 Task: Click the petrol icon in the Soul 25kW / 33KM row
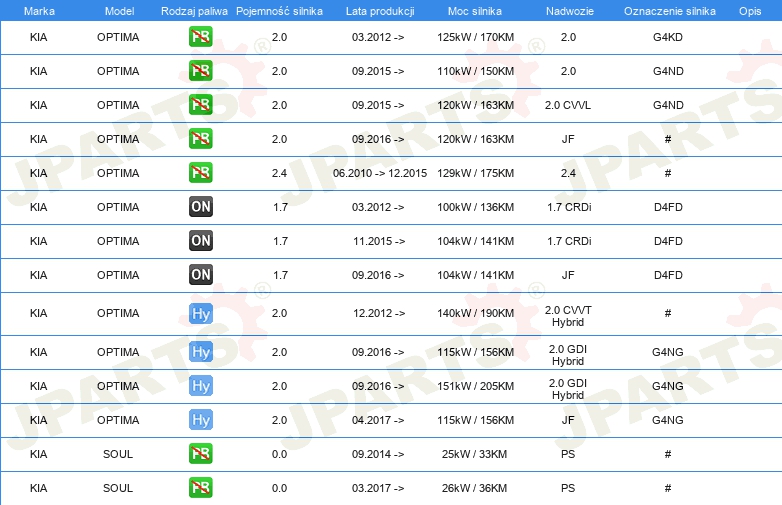[200, 454]
